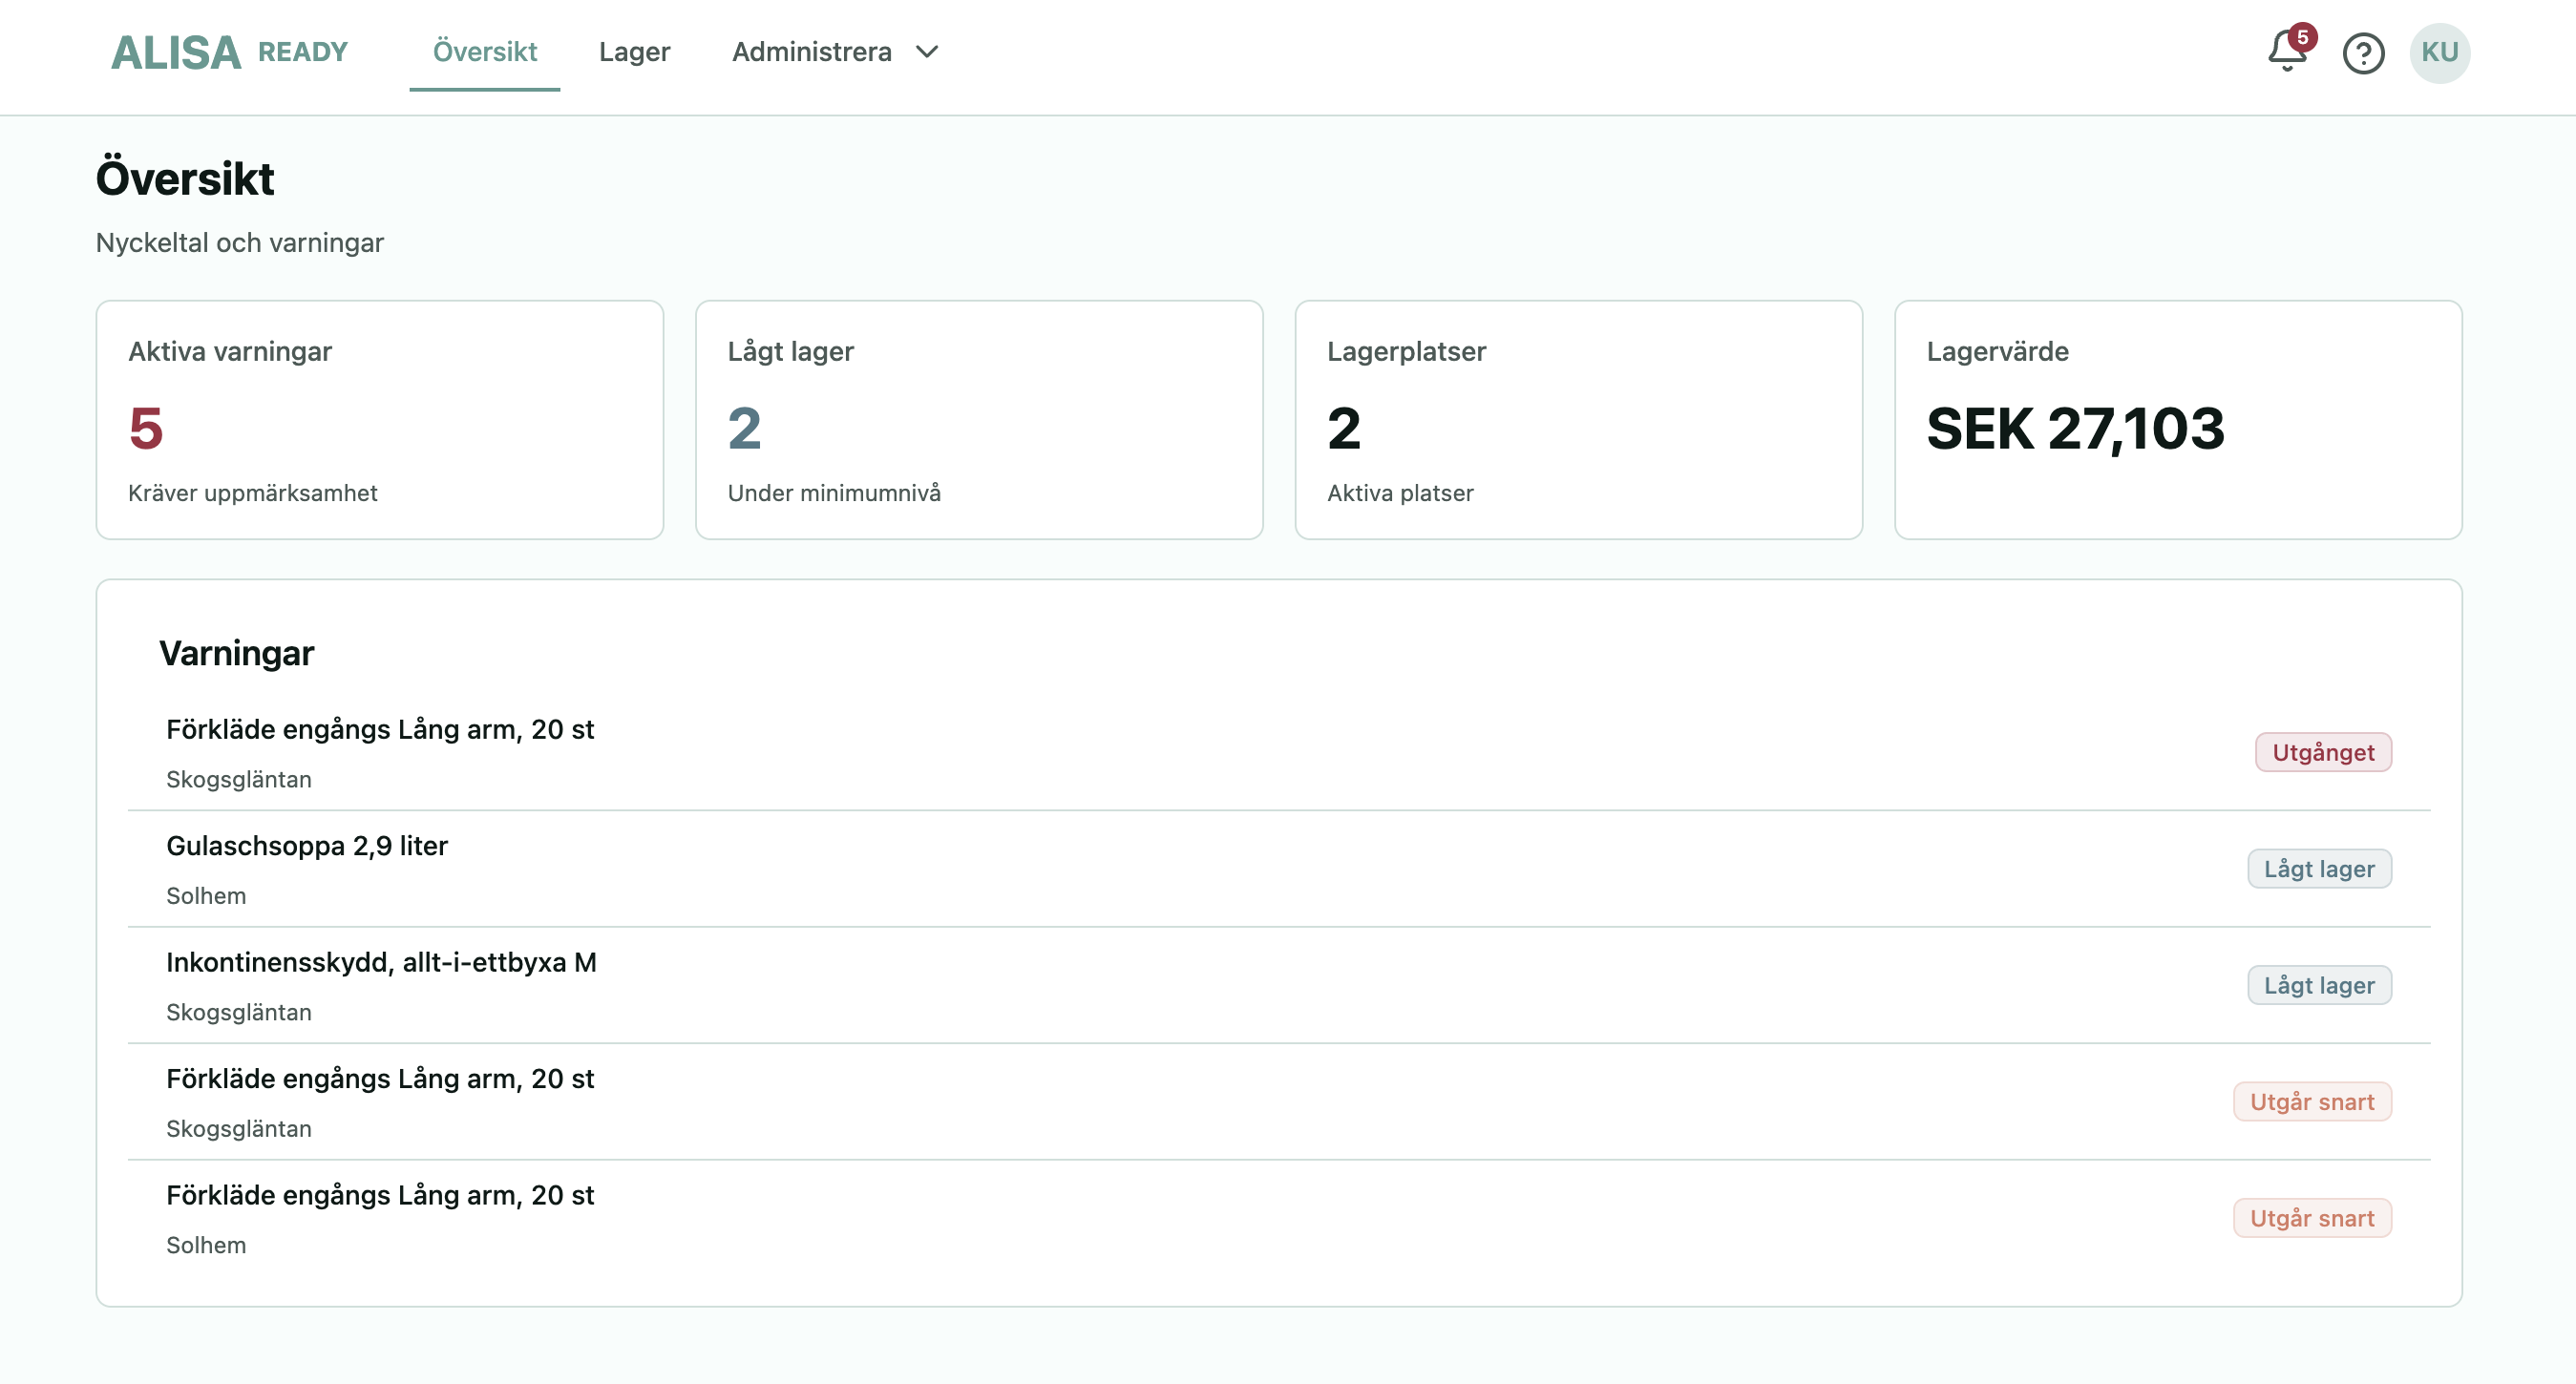Click the help question mark icon
The height and width of the screenshot is (1384, 2576).
(x=2363, y=53)
